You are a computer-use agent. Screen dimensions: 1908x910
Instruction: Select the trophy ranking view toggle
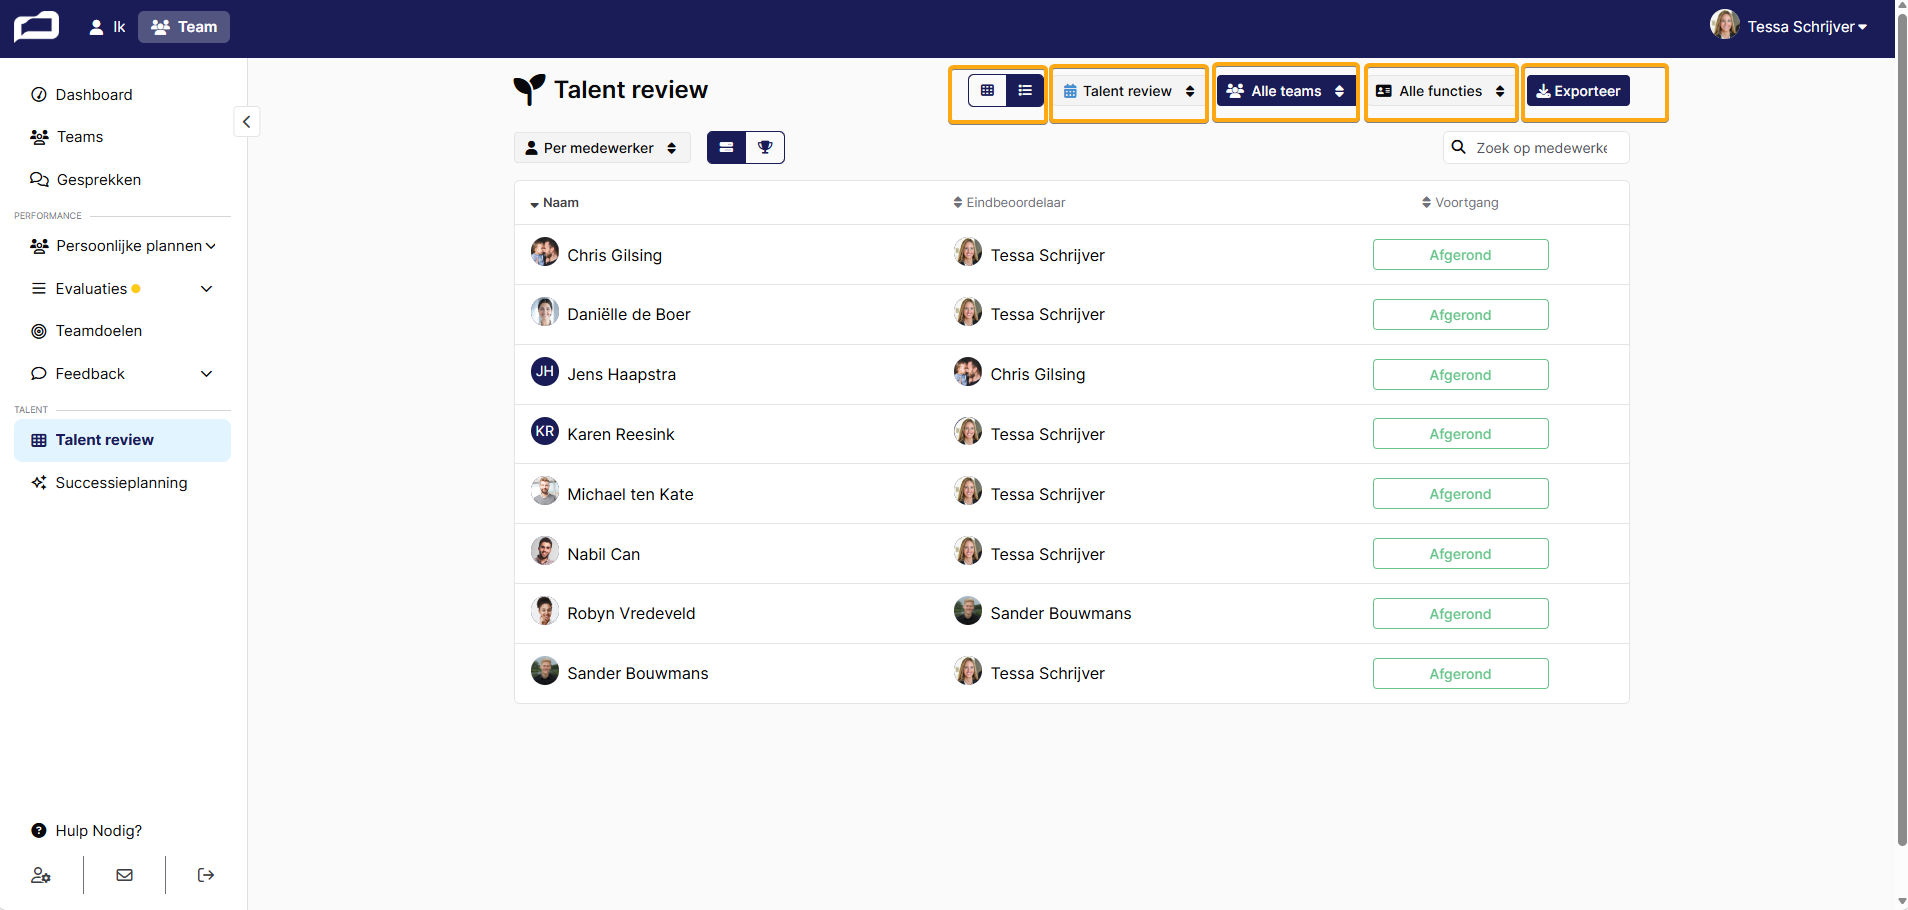pyautogui.click(x=765, y=148)
